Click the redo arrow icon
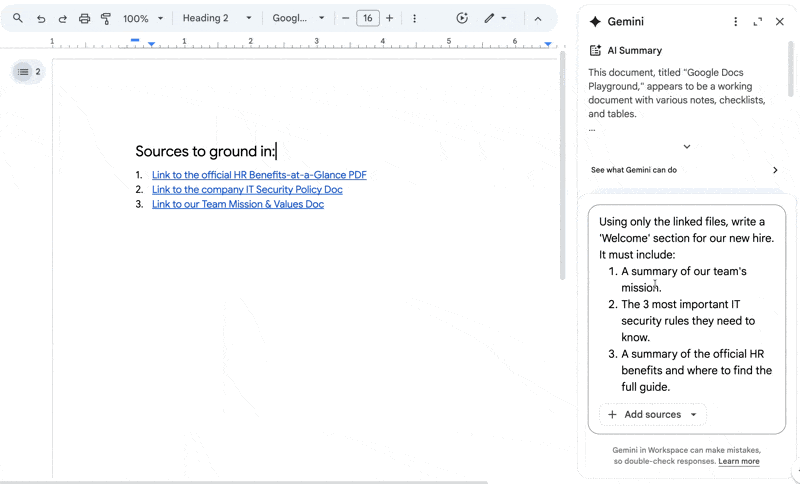Viewport: 800px width, 484px height. [63, 18]
